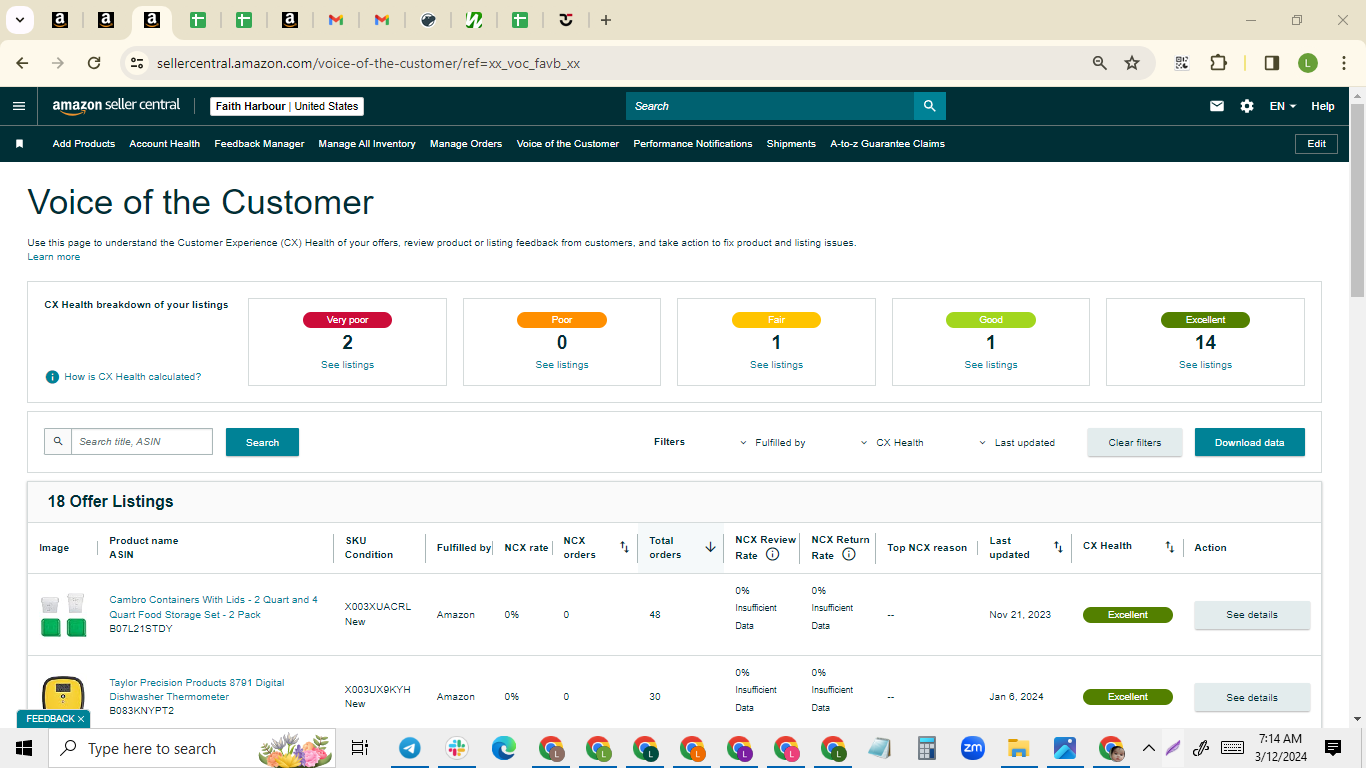Screen dimensions: 1366x768
Task: See details for Taylor Thermometer listing
Action: (1252, 697)
